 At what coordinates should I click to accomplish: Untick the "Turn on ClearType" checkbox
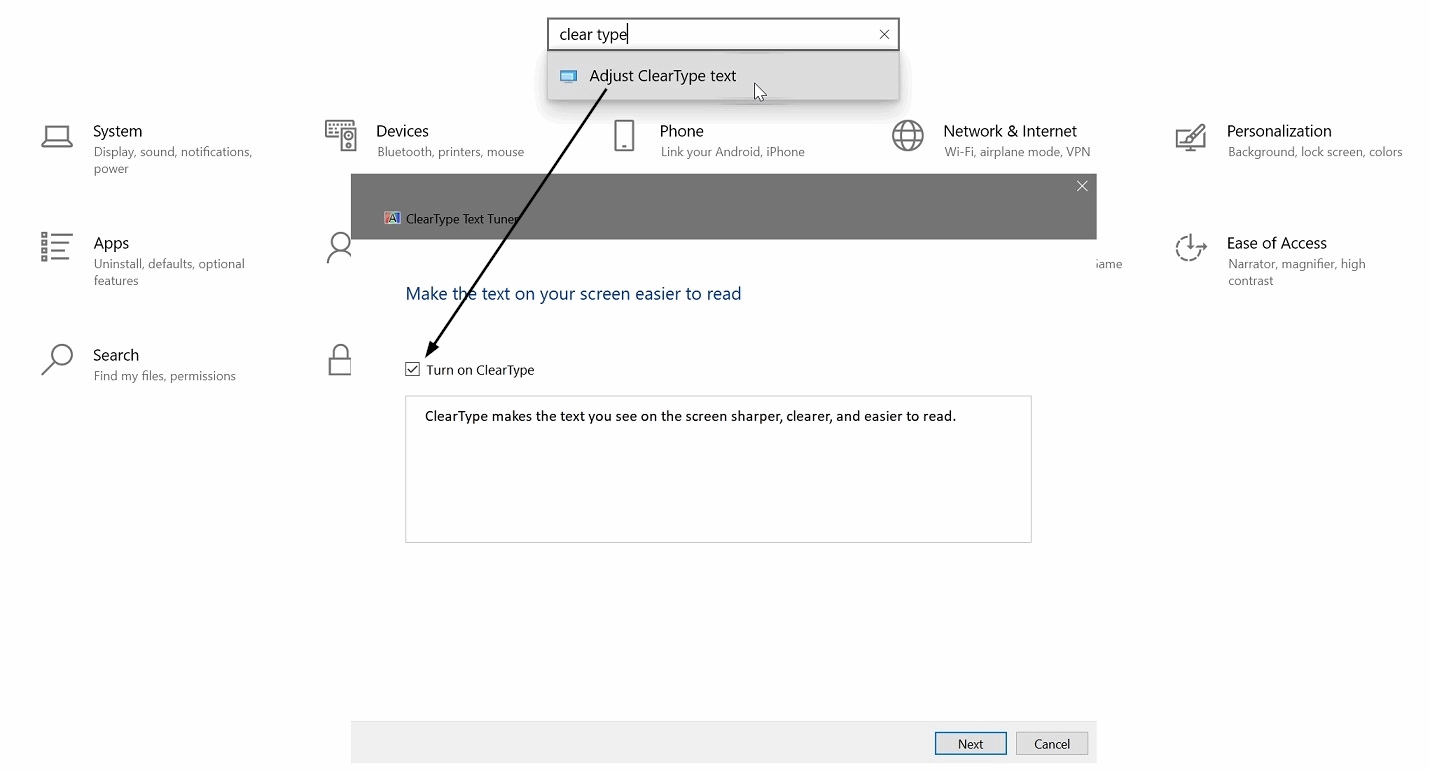click(412, 370)
